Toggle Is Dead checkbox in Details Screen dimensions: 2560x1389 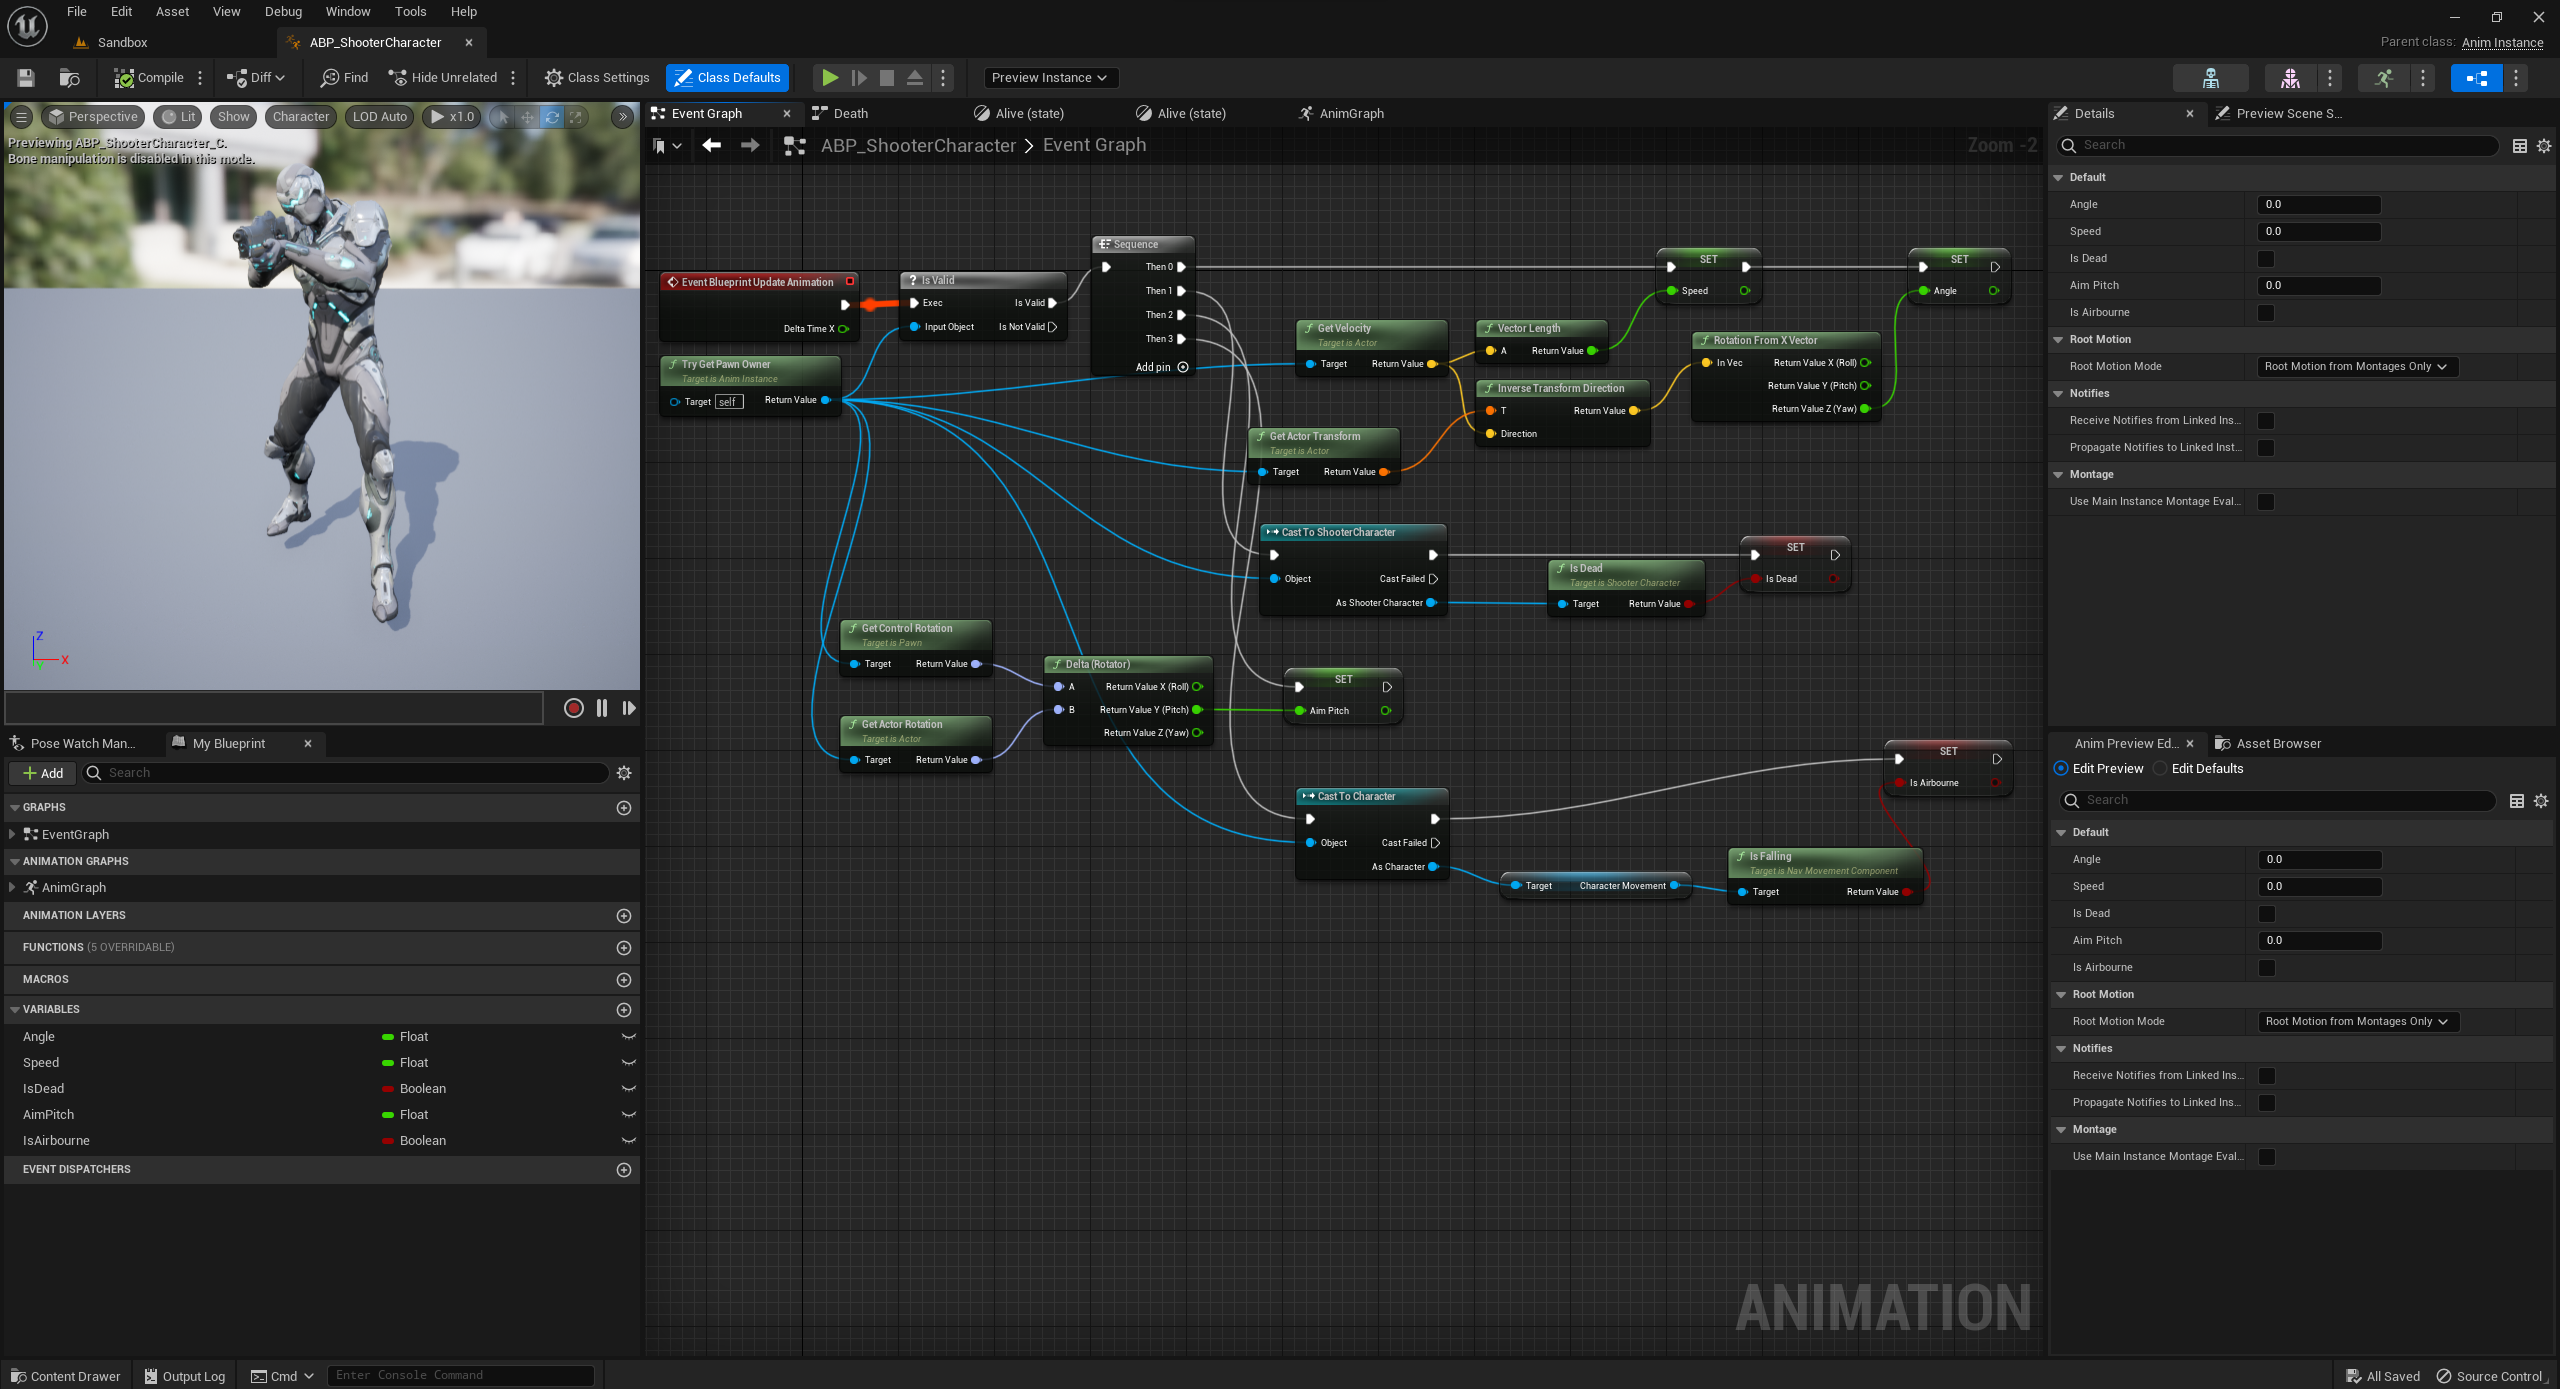pos(2266,259)
